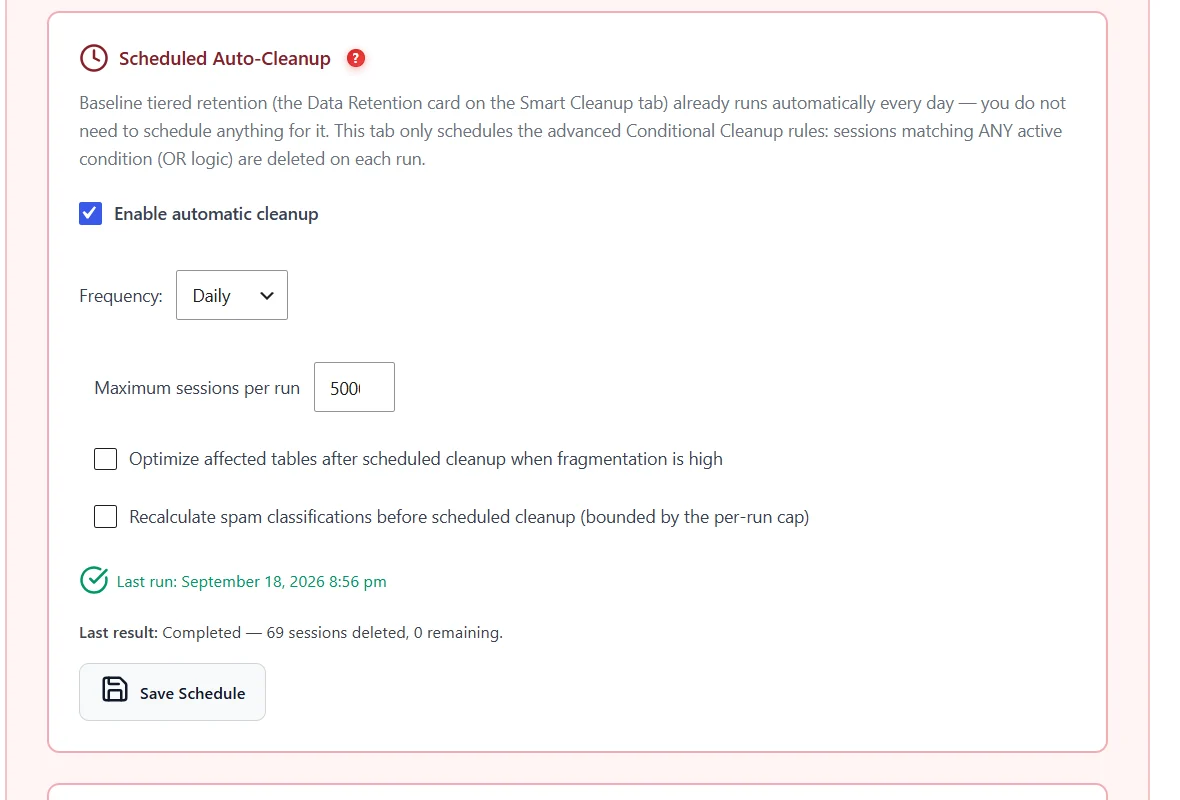The height and width of the screenshot is (800, 1180).
Task: Click the red help question mark icon
Action: point(355,58)
